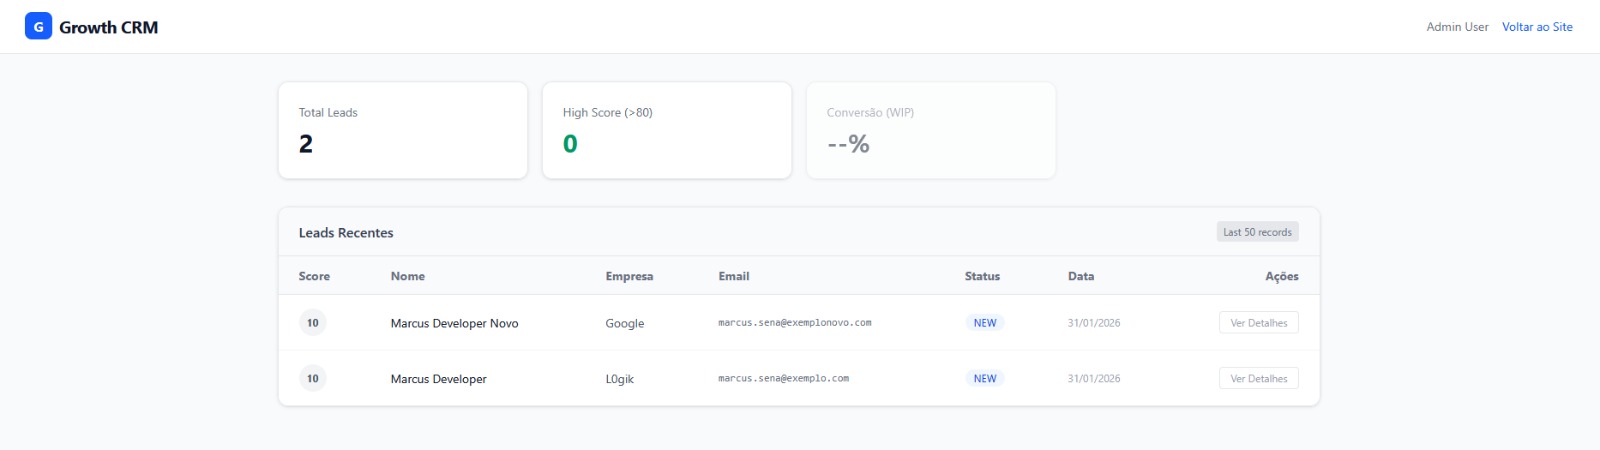Click the Last 50 records badge
Image resolution: width=1600 pixels, height=450 pixels.
point(1257,232)
